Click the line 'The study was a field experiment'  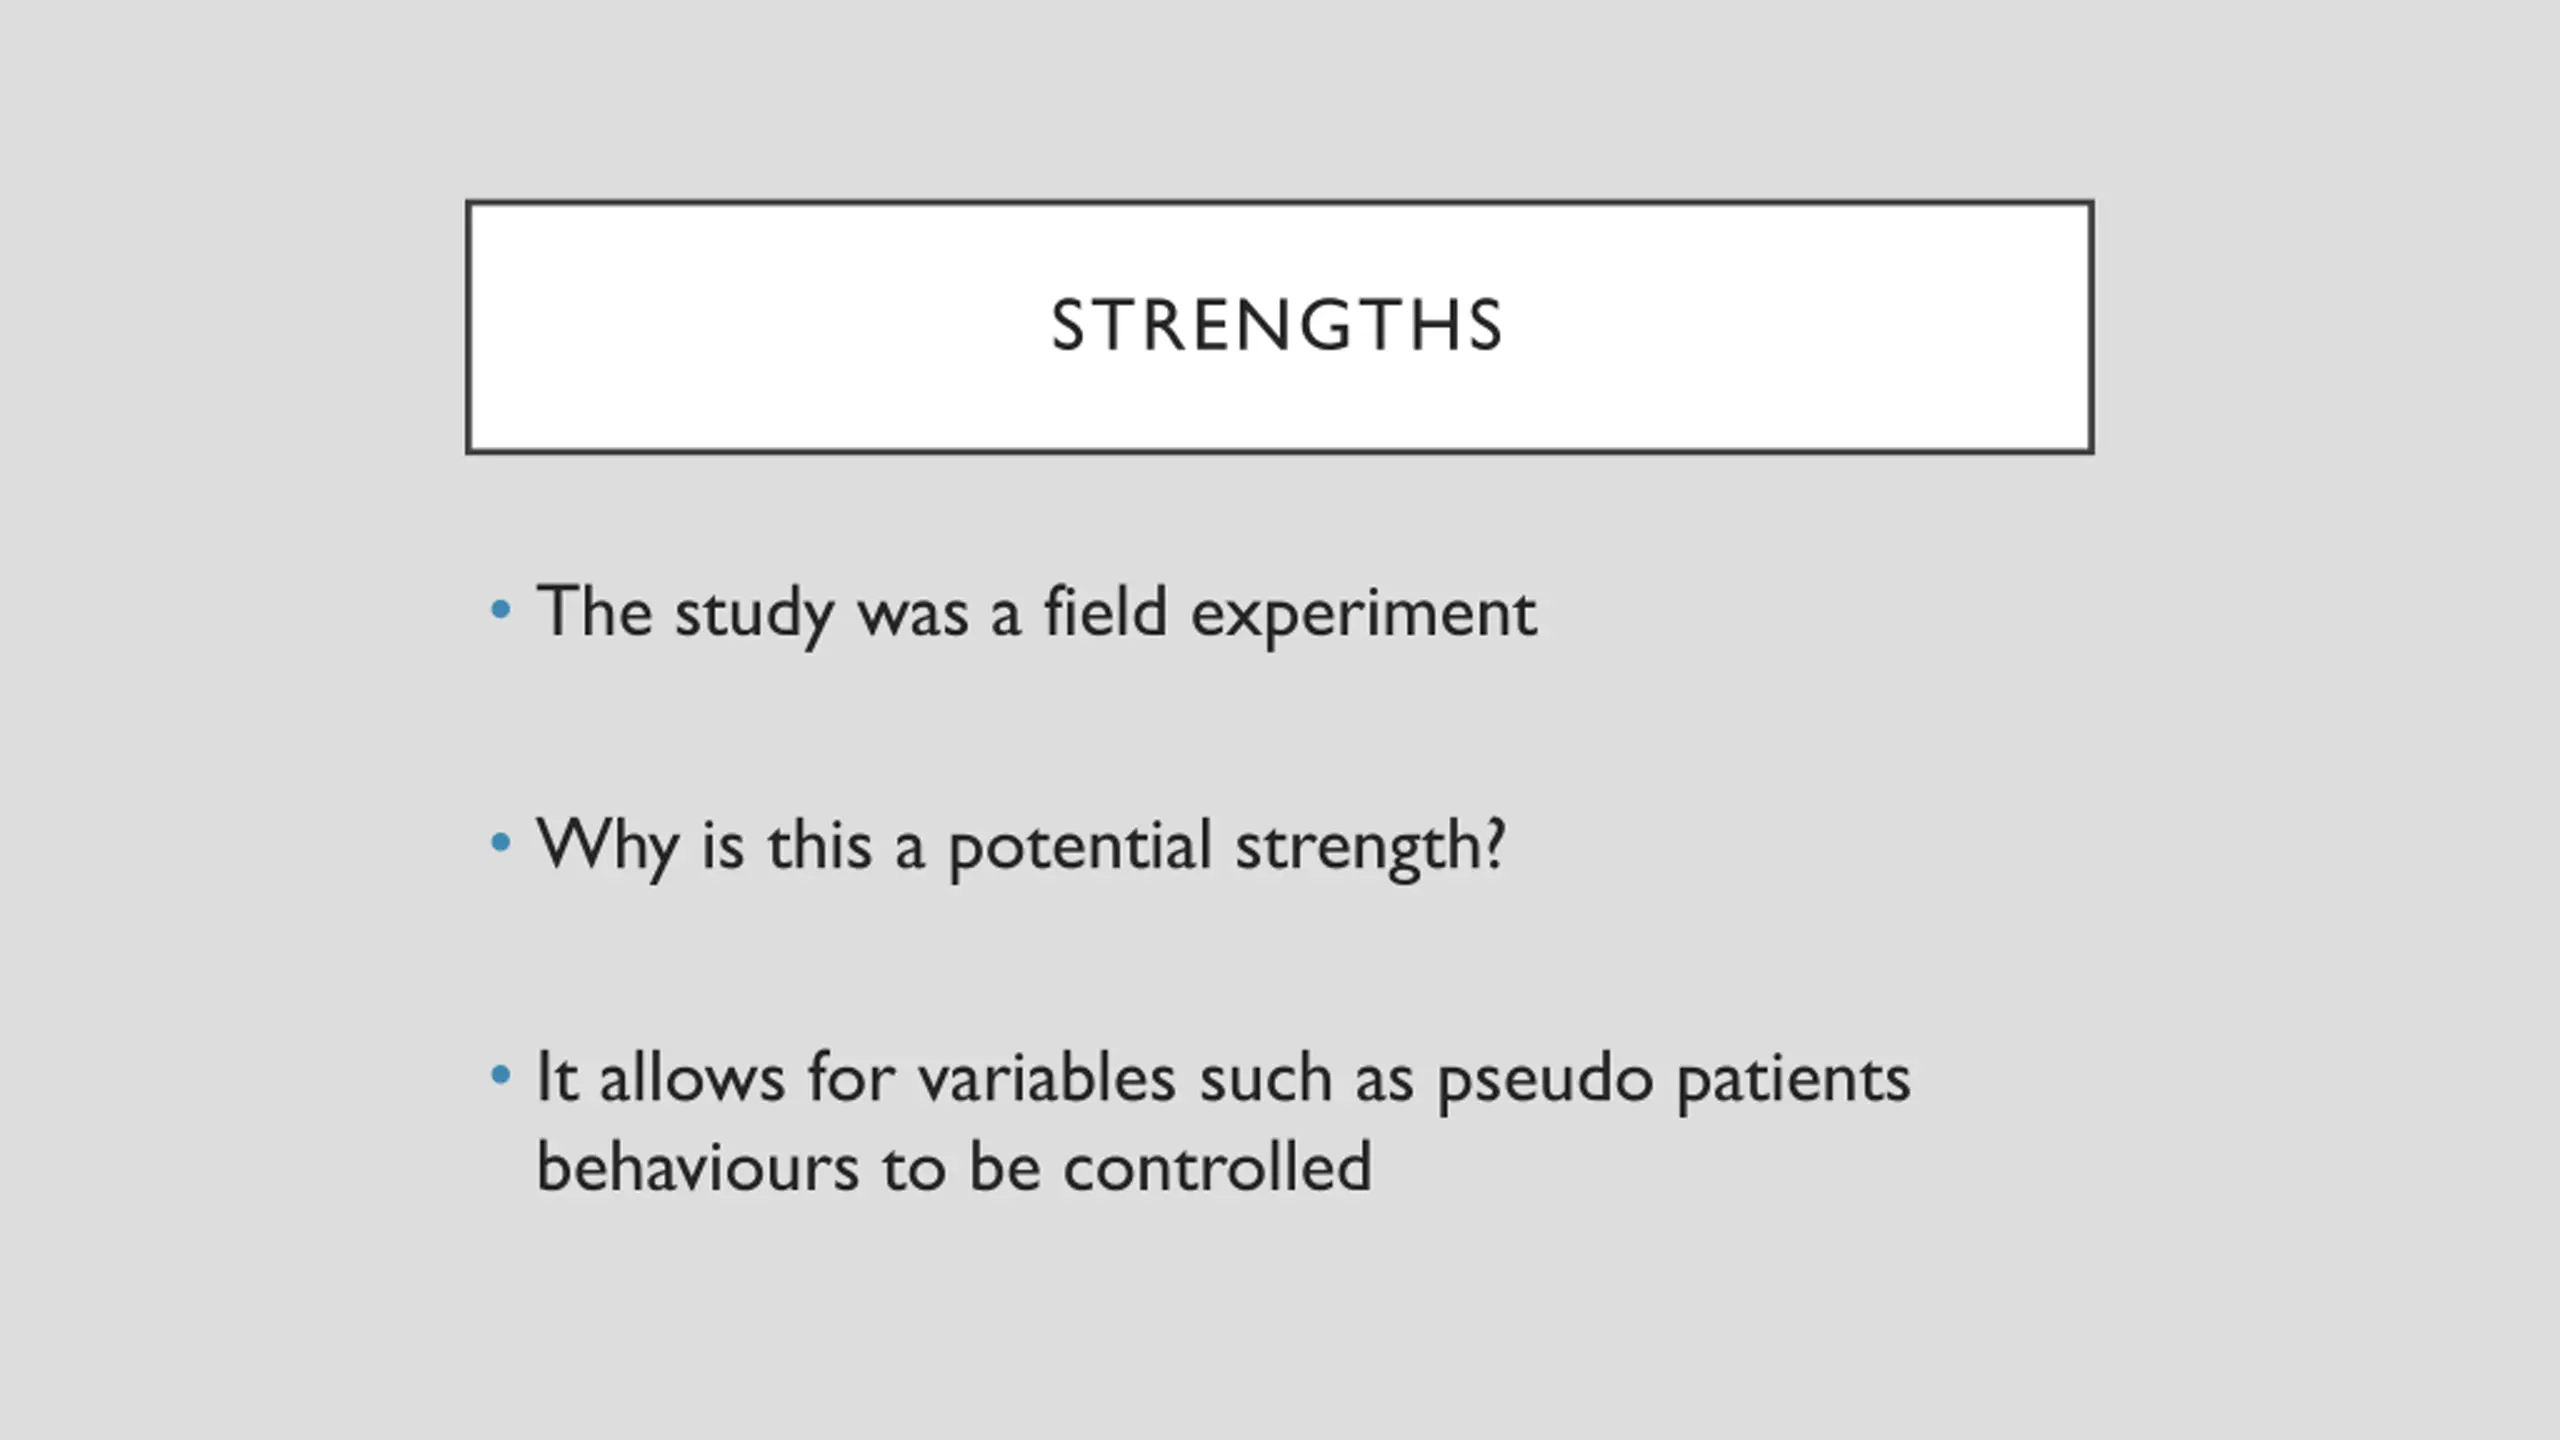[x=1037, y=613]
